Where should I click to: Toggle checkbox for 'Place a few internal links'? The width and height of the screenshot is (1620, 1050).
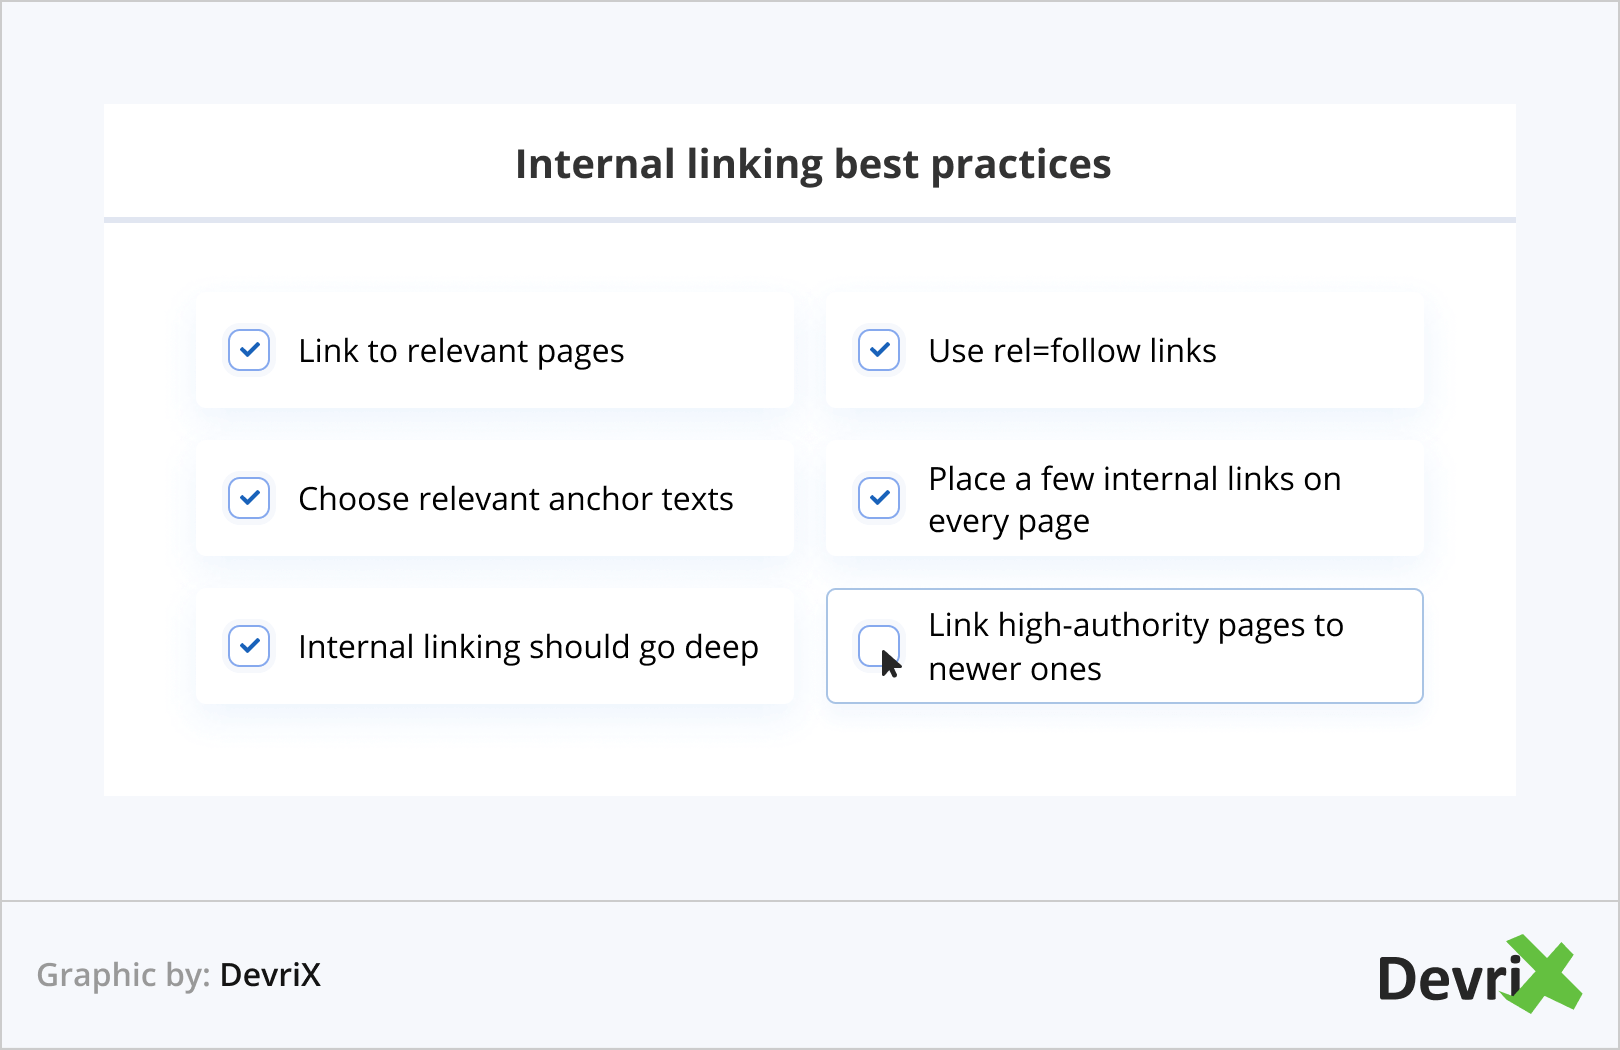[879, 498]
